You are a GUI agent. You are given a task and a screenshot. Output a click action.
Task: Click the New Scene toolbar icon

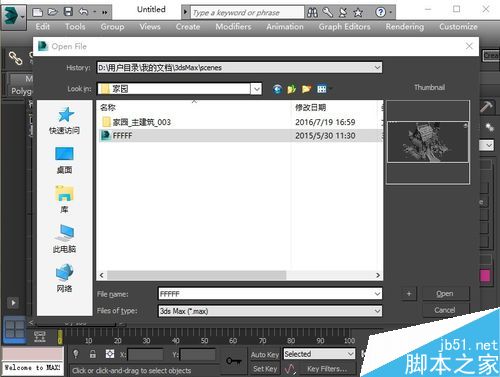coord(37,12)
